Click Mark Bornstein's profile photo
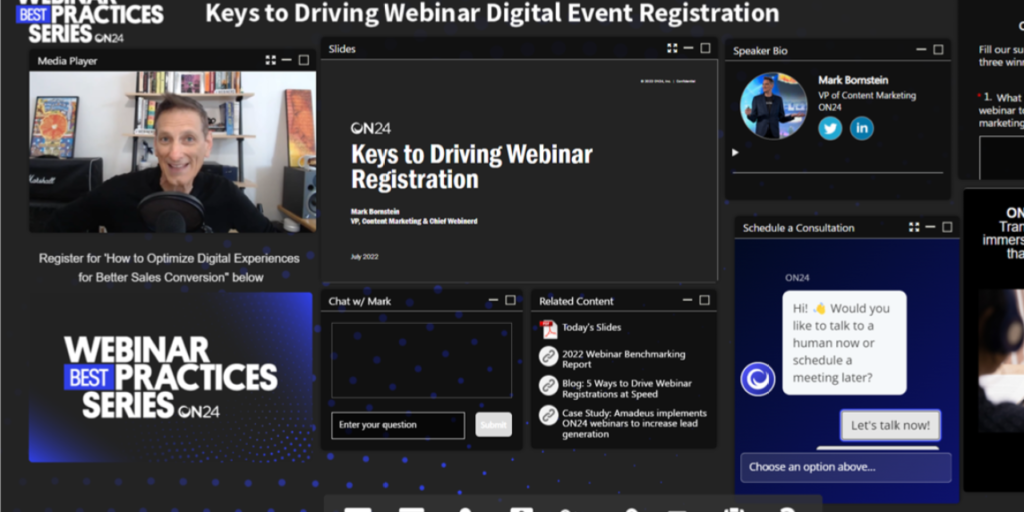The image size is (1024, 512). tap(774, 105)
